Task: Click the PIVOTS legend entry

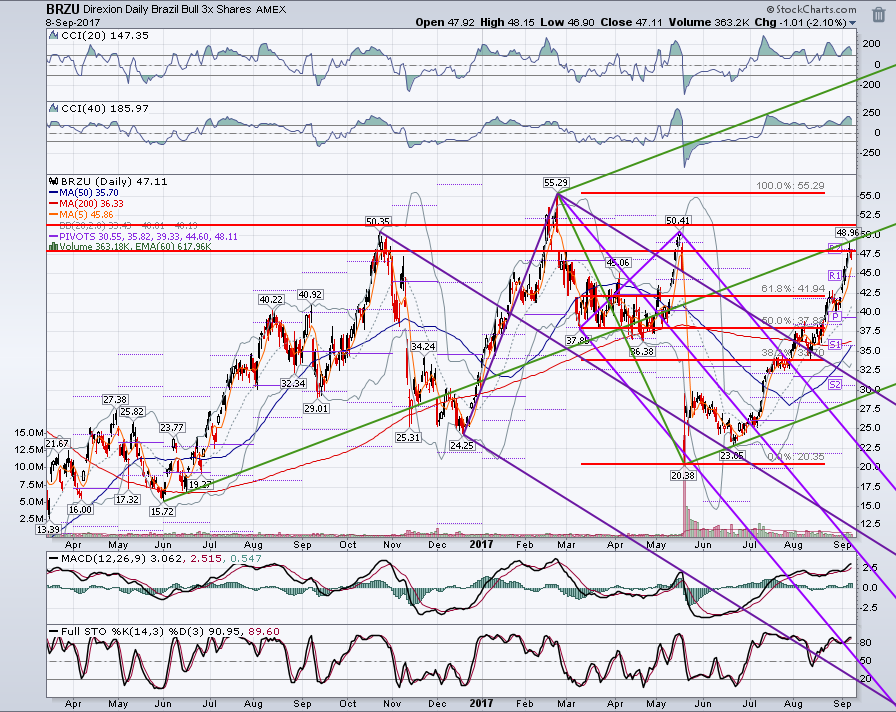Action: tap(143, 237)
